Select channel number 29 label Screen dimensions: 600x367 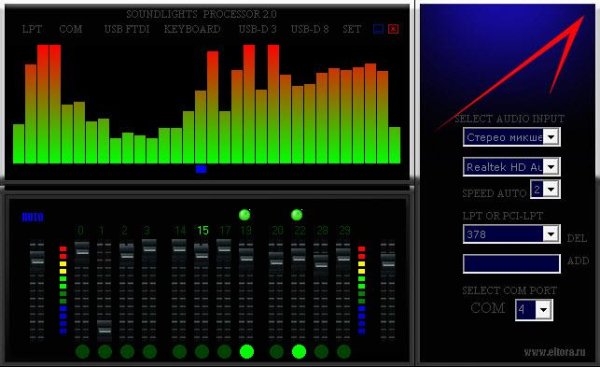click(x=344, y=230)
